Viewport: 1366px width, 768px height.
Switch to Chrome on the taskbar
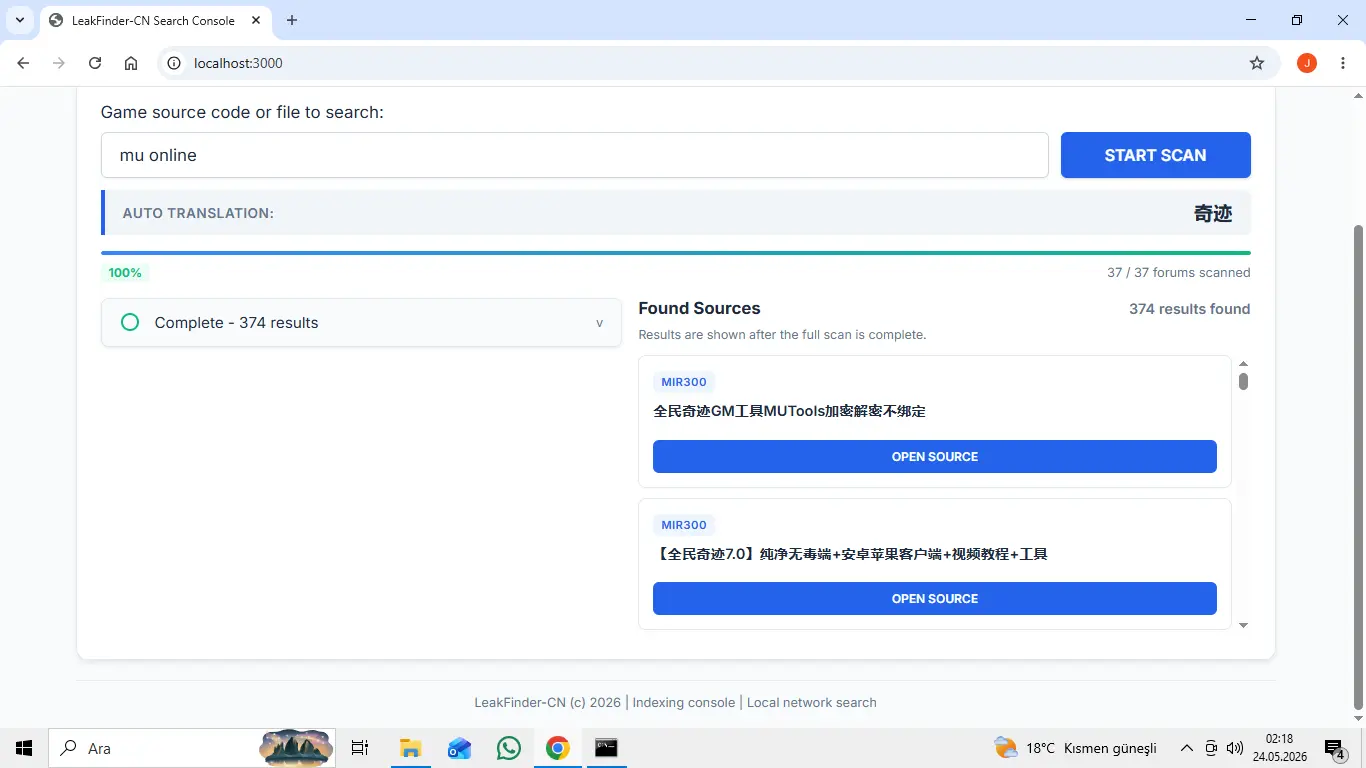(558, 748)
